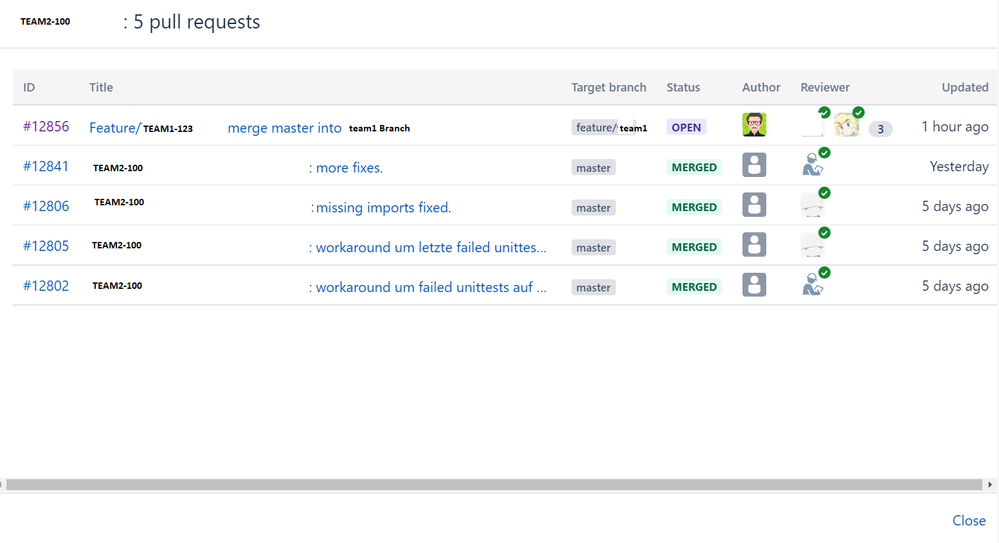Click reviewer avatar in #12841 row
The image size is (999, 543).
click(x=813, y=165)
